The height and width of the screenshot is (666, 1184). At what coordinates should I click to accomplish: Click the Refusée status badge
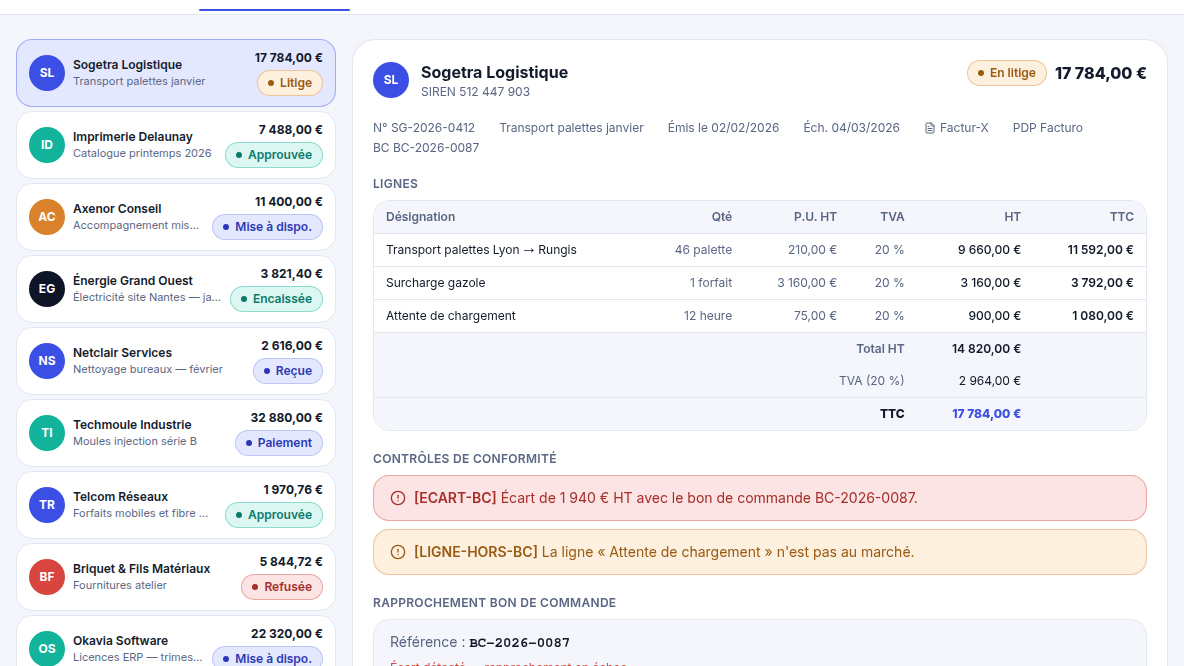click(x=282, y=587)
